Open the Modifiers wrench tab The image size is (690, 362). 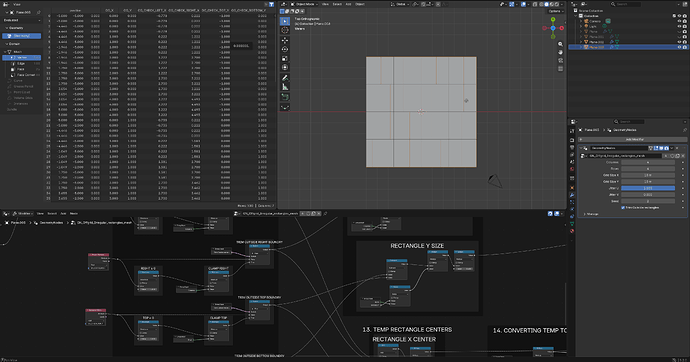click(572, 195)
